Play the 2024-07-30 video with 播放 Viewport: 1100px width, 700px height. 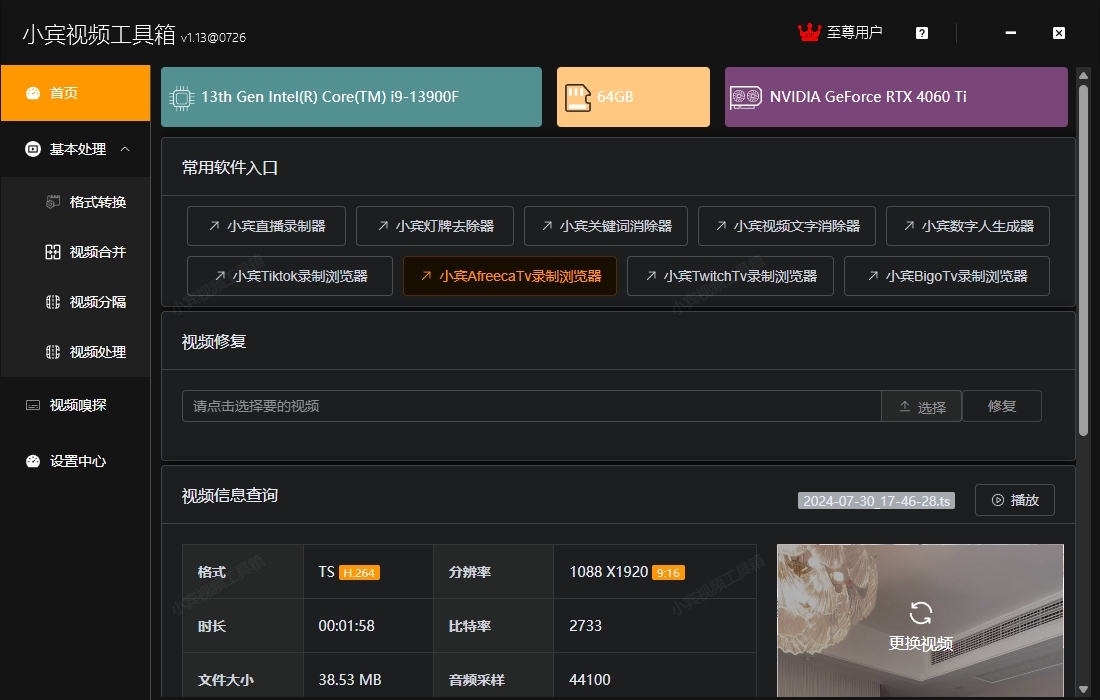click(1014, 500)
